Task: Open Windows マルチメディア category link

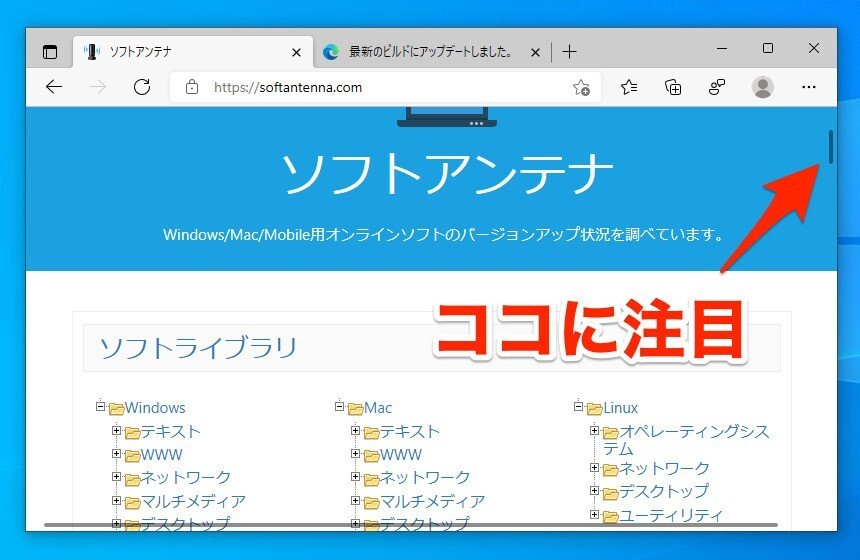Action: tap(194, 501)
